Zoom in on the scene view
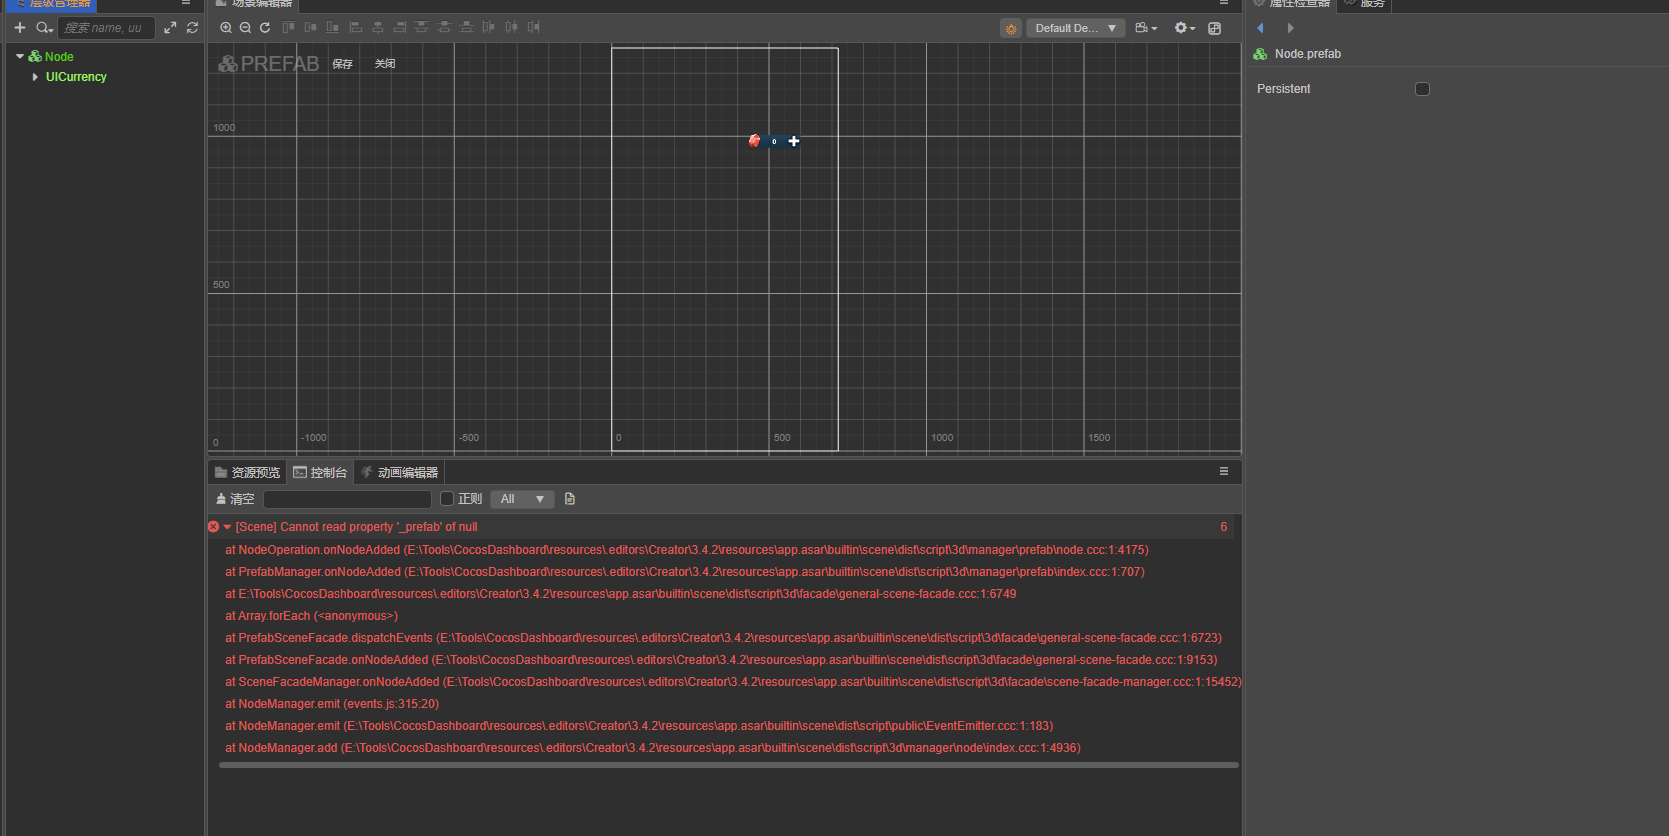This screenshot has width=1669, height=836. 226,28
